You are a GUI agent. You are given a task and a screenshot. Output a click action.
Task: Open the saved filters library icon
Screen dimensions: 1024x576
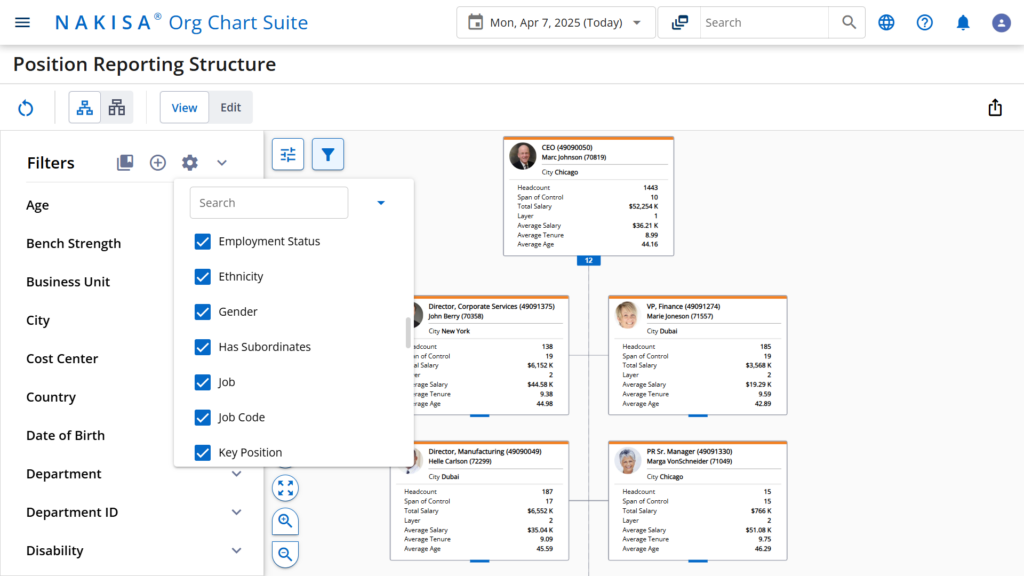[x=125, y=162]
